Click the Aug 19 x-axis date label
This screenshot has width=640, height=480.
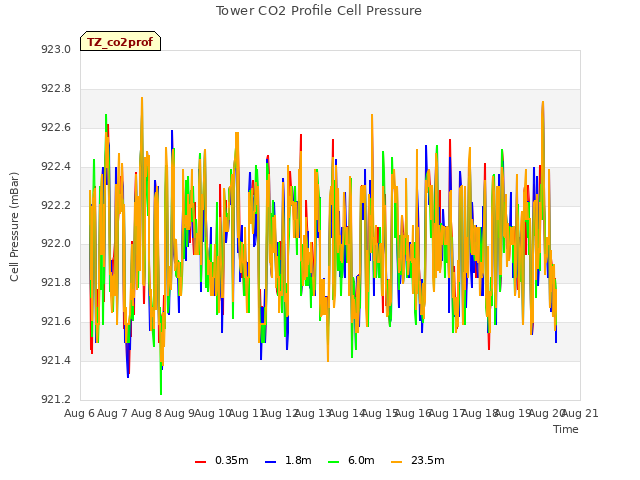click(513, 413)
